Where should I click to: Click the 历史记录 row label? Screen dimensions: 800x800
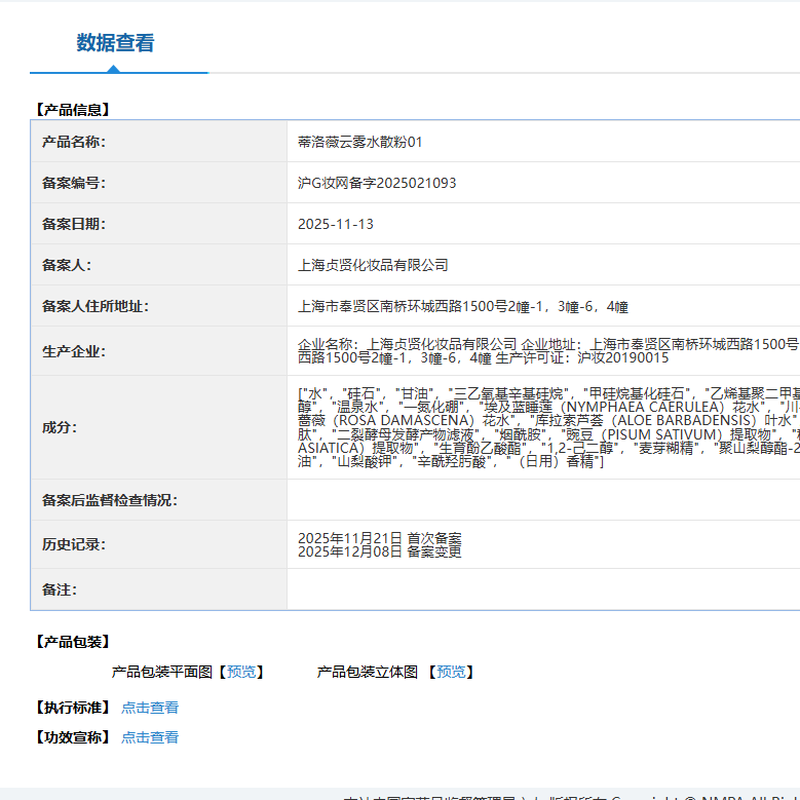[x=73, y=545]
